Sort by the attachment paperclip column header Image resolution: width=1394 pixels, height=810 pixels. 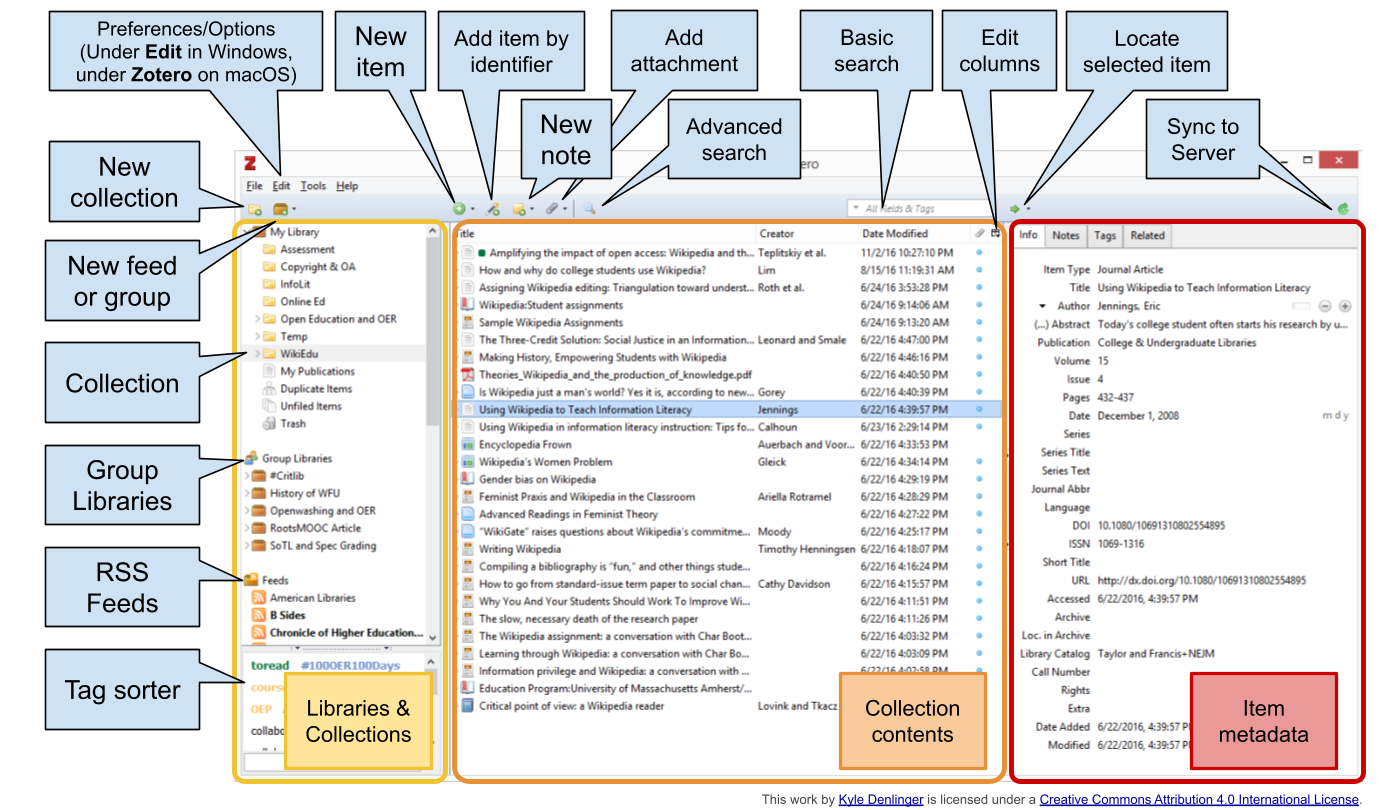(x=980, y=234)
